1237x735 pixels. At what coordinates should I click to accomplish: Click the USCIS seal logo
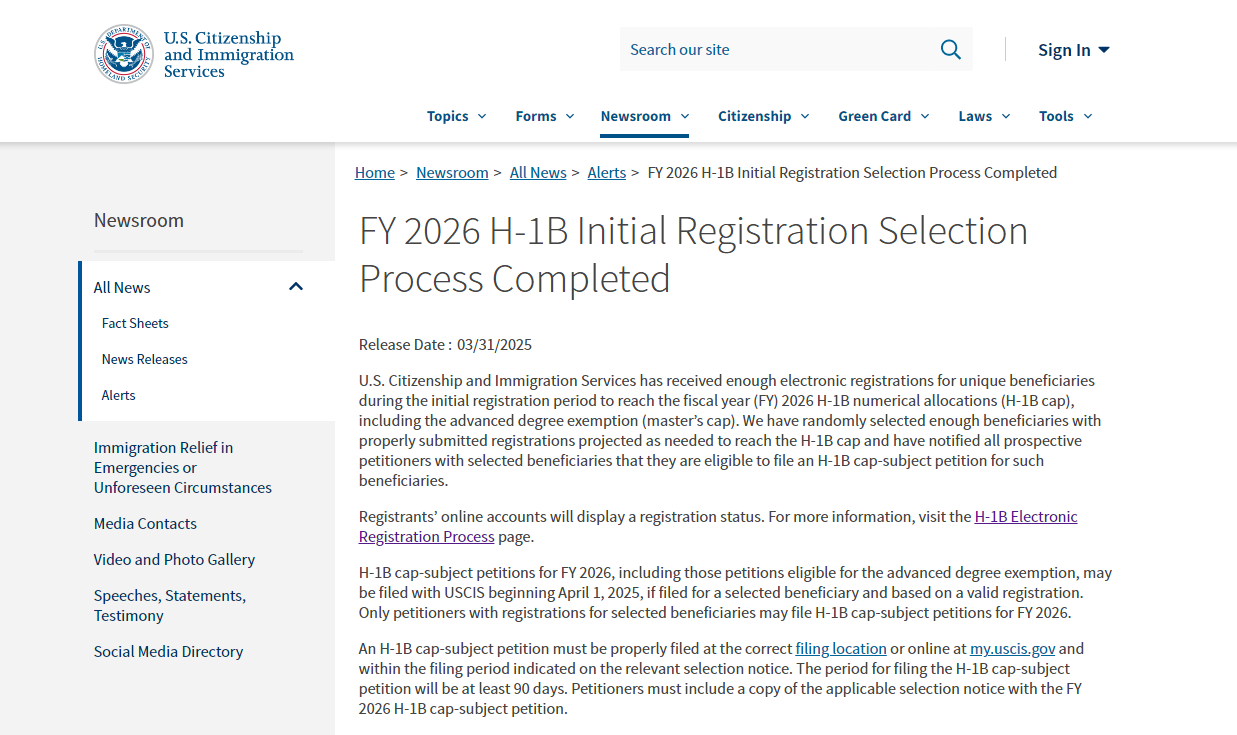tap(123, 54)
